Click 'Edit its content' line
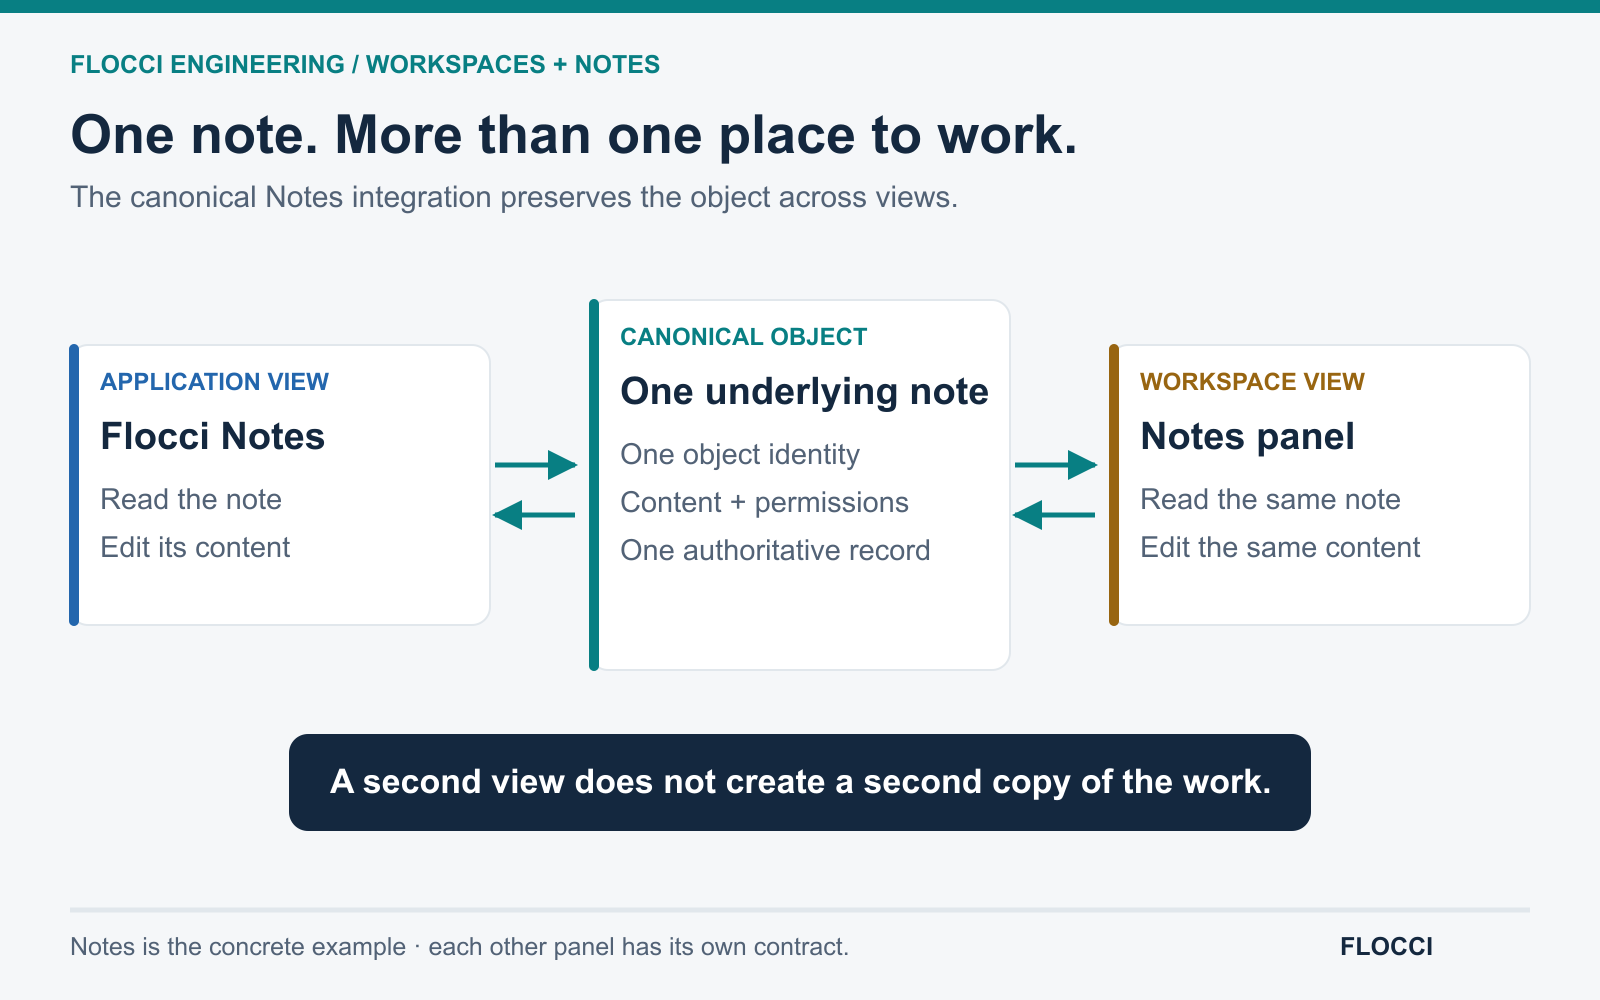 195,547
